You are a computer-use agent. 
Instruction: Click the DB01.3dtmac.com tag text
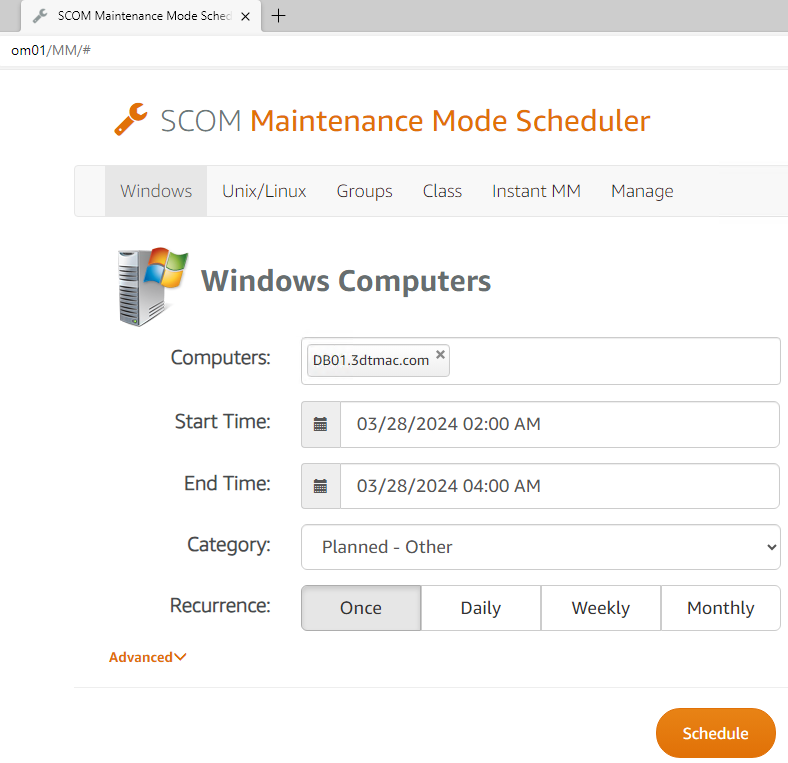click(x=371, y=360)
